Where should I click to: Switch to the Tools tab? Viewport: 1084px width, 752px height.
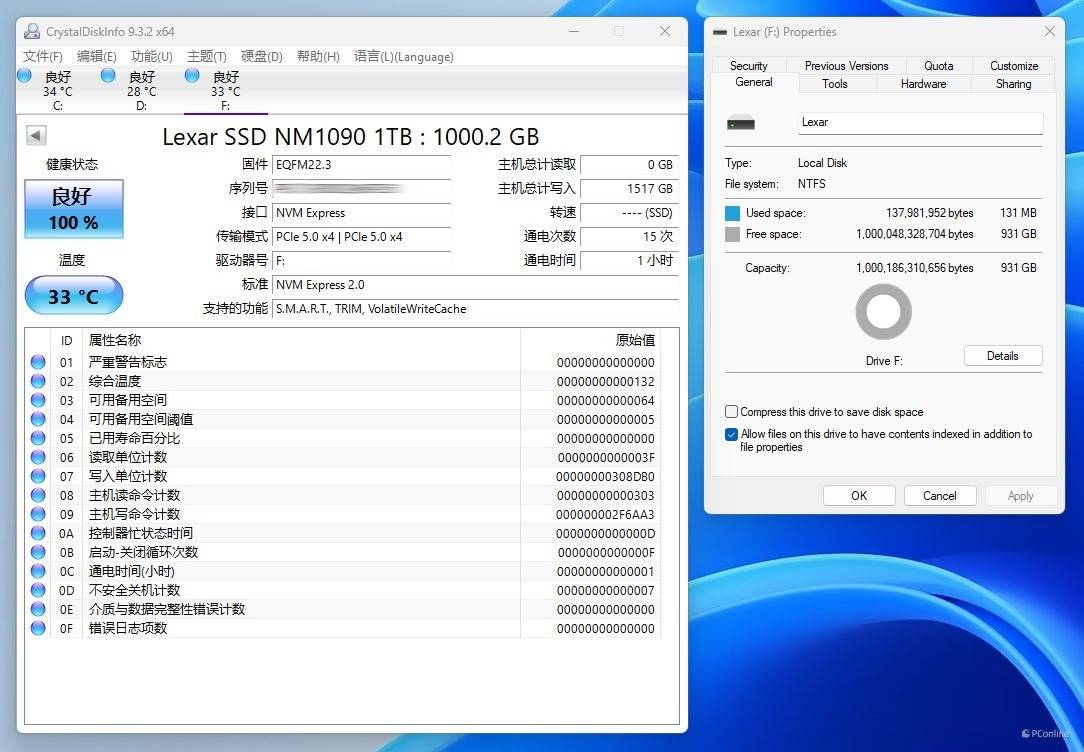834,84
